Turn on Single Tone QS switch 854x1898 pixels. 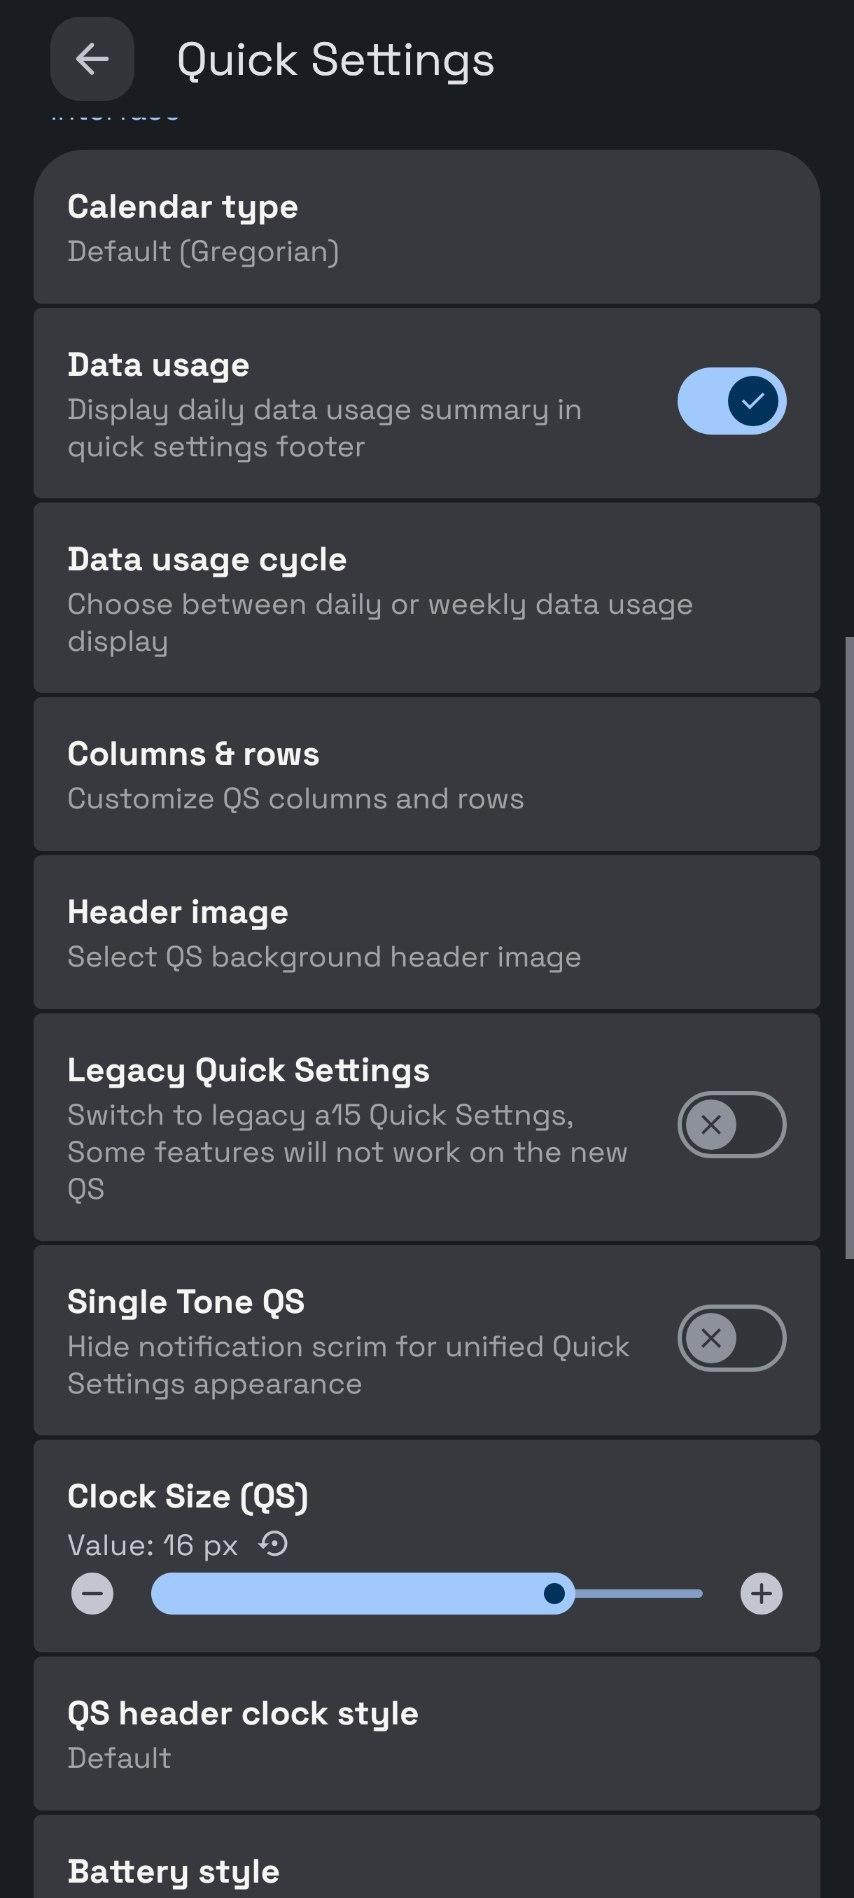732,1338
